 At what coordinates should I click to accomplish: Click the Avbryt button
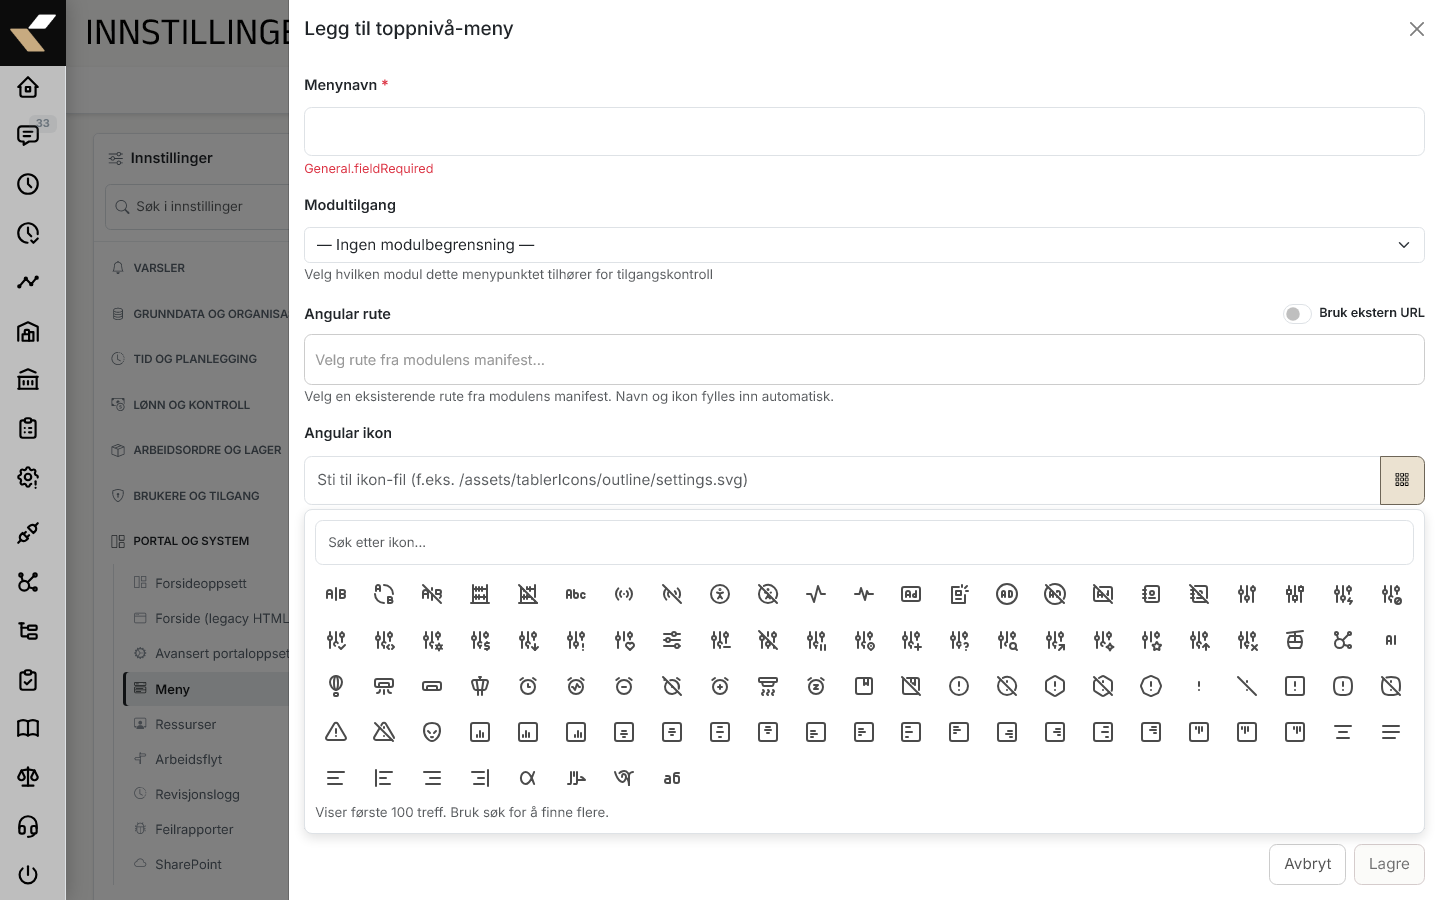coord(1308,864)
